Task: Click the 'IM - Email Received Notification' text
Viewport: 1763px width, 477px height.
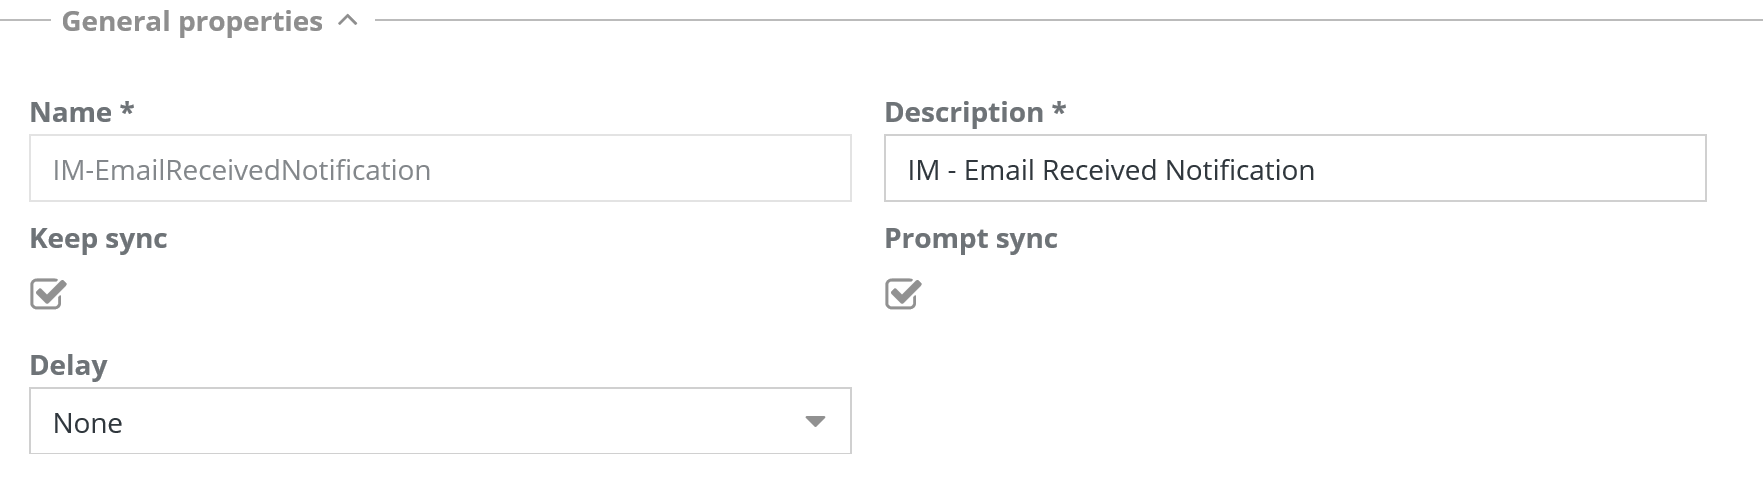Action: (1110, 170)
